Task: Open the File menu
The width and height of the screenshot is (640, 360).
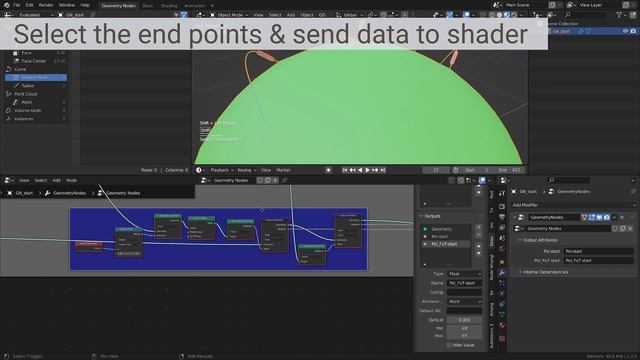Action: pos(16,5)
